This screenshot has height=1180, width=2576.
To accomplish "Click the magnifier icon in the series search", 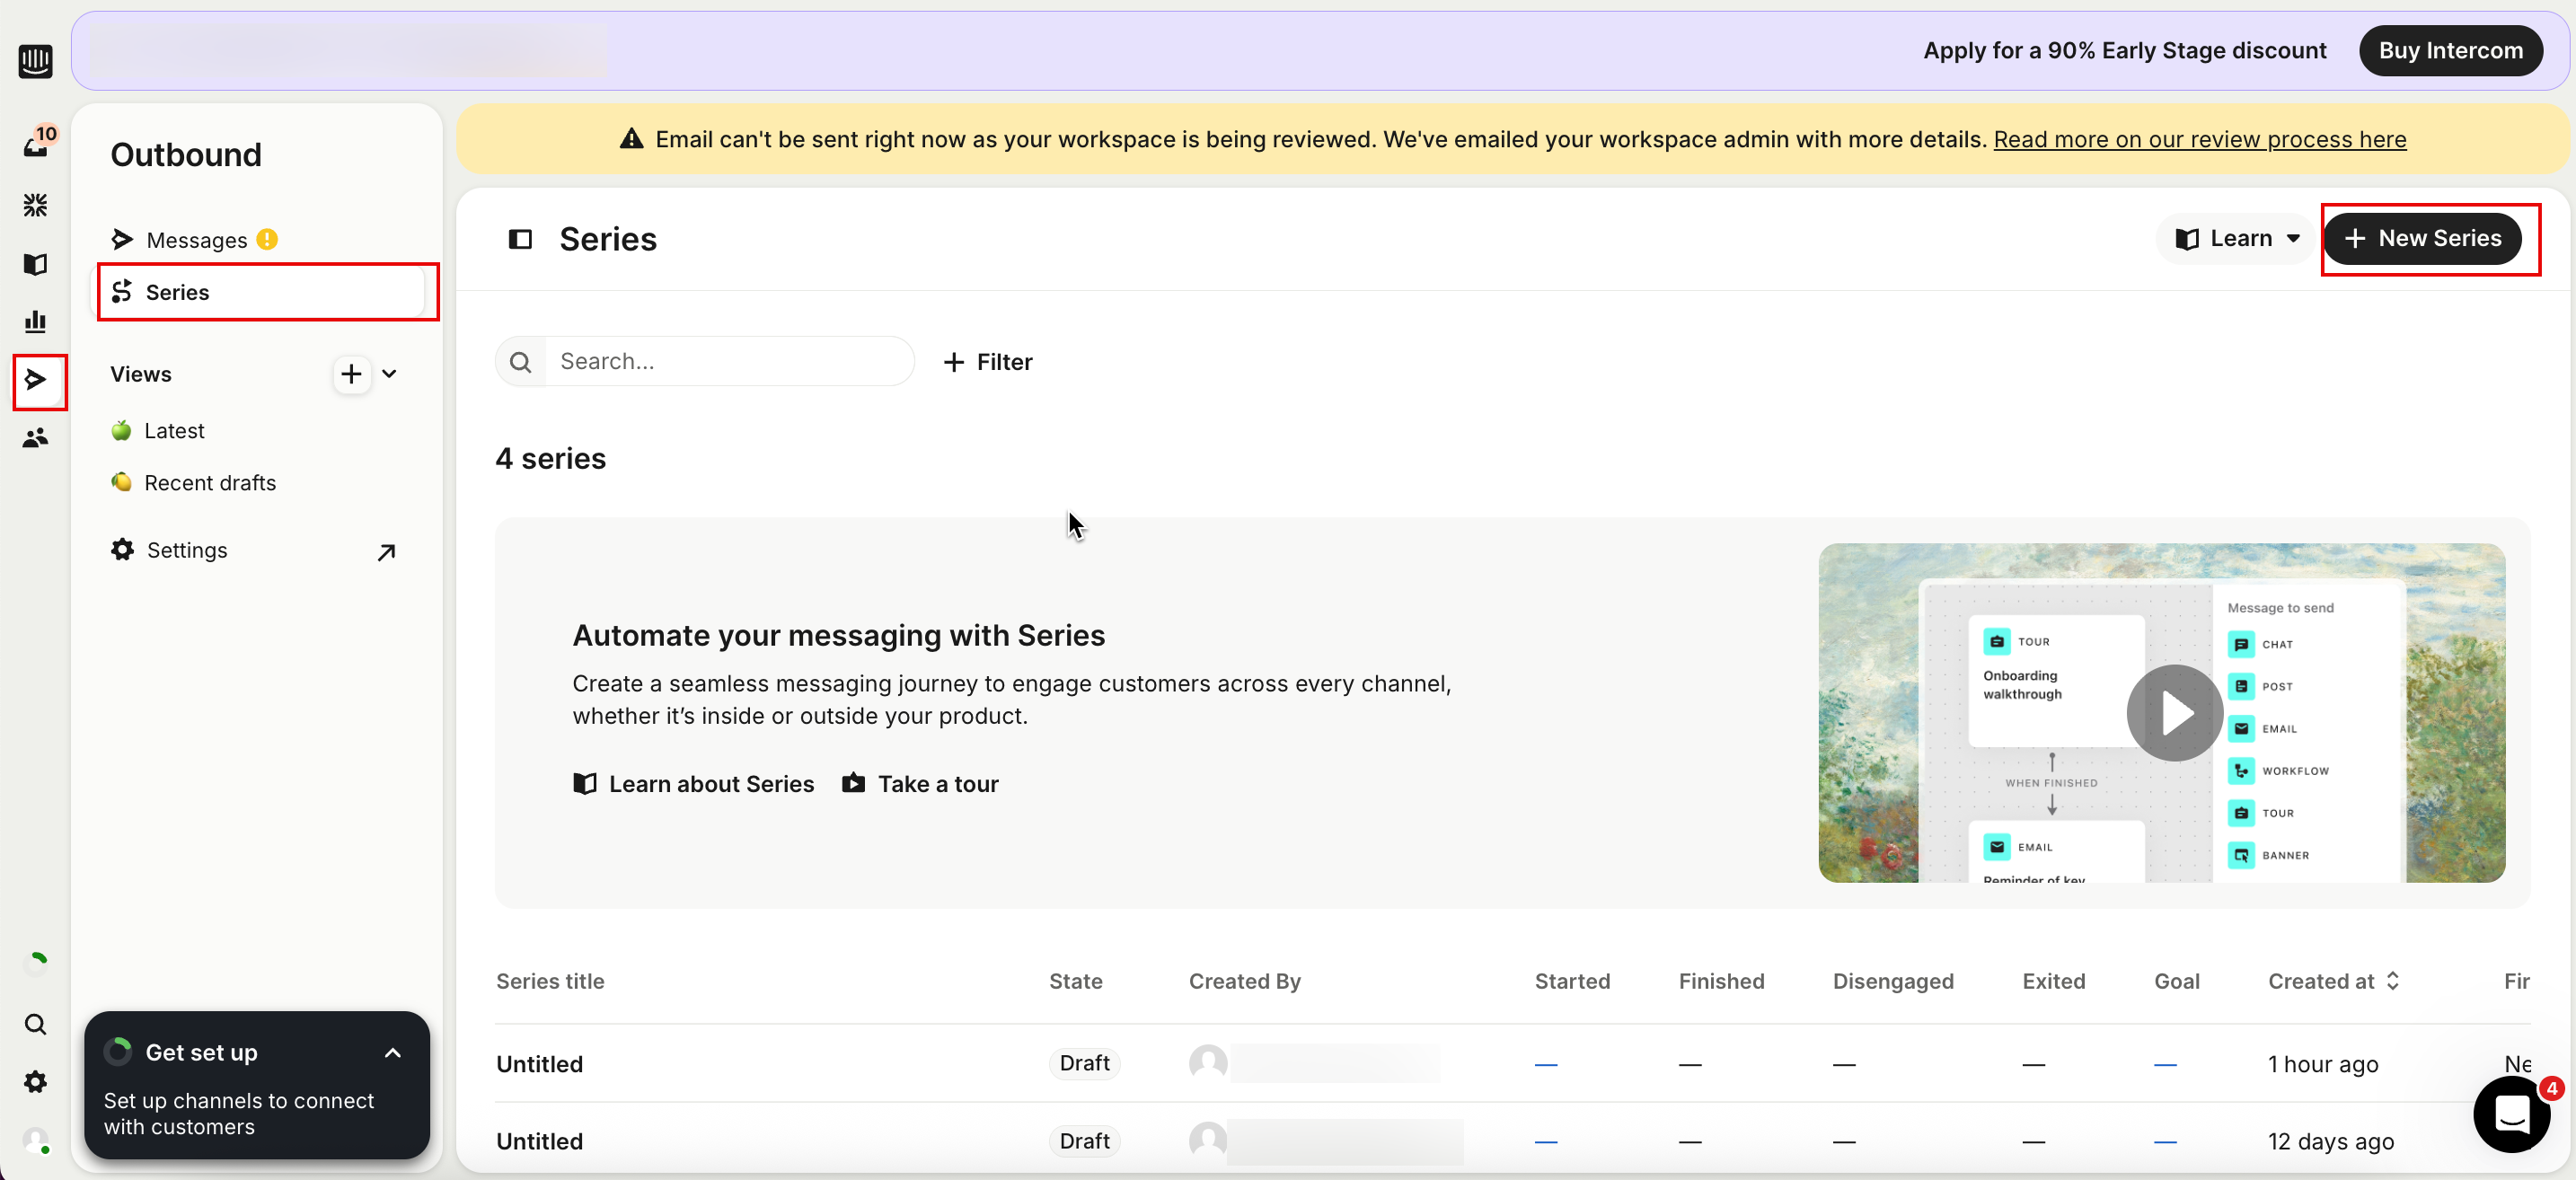I will tap(520, 362).
